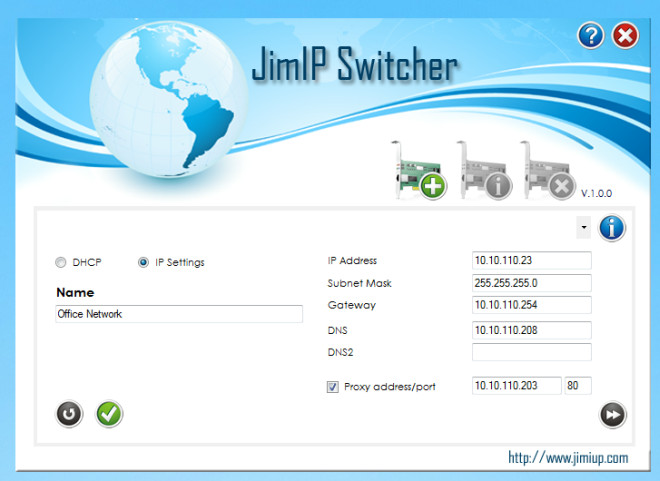Viewport: 660px width, 481px height.
Task: Delete network card profile icon
Action: tap(548, 170)
